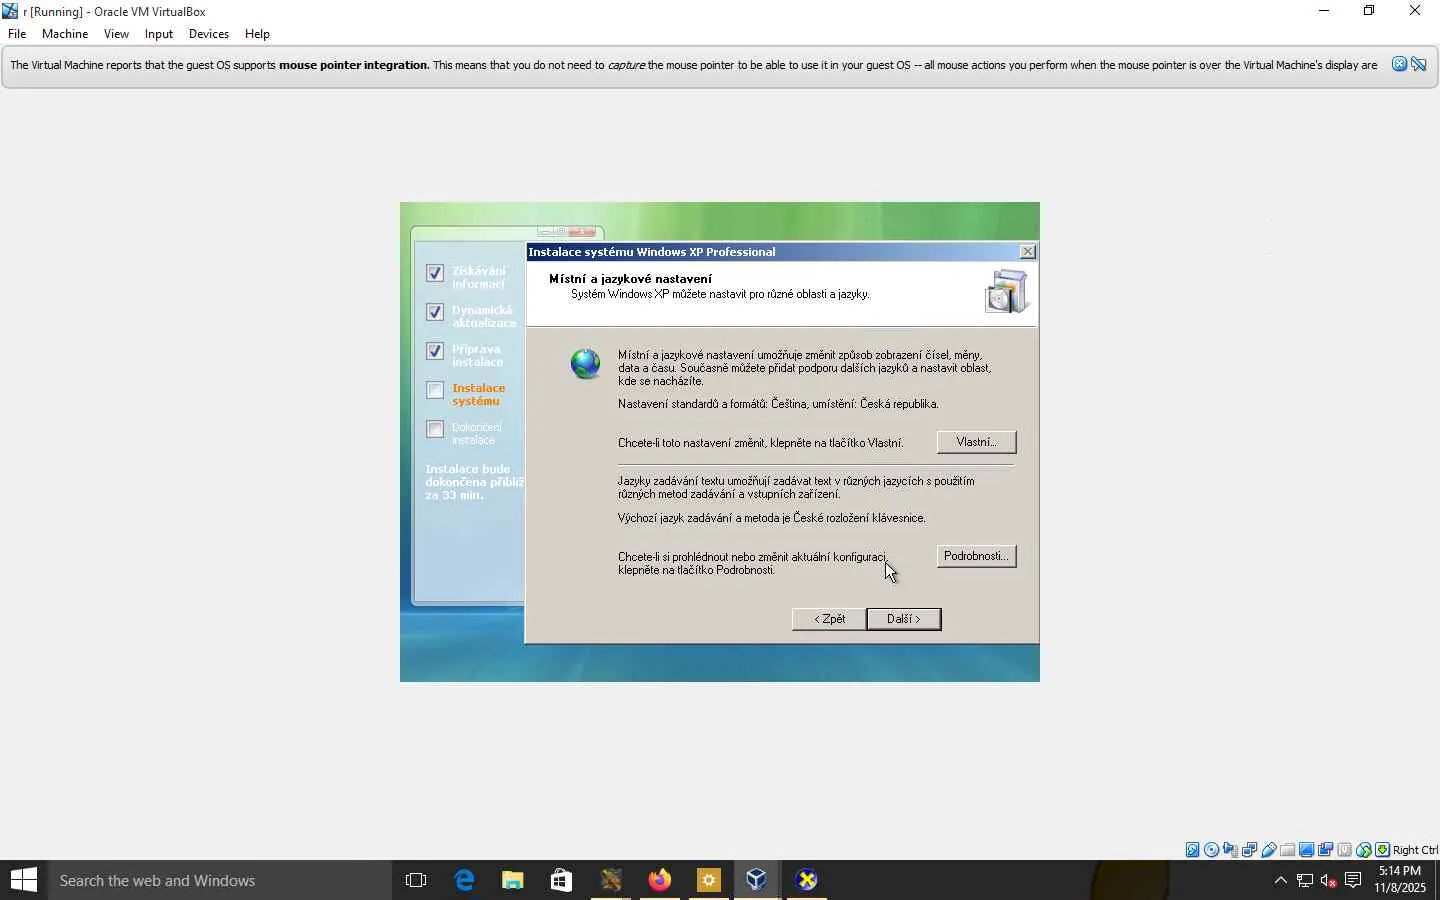This screenshot has width=1440, height=900.
Task: Open the Windows Start menu
Action: [24, 880]
